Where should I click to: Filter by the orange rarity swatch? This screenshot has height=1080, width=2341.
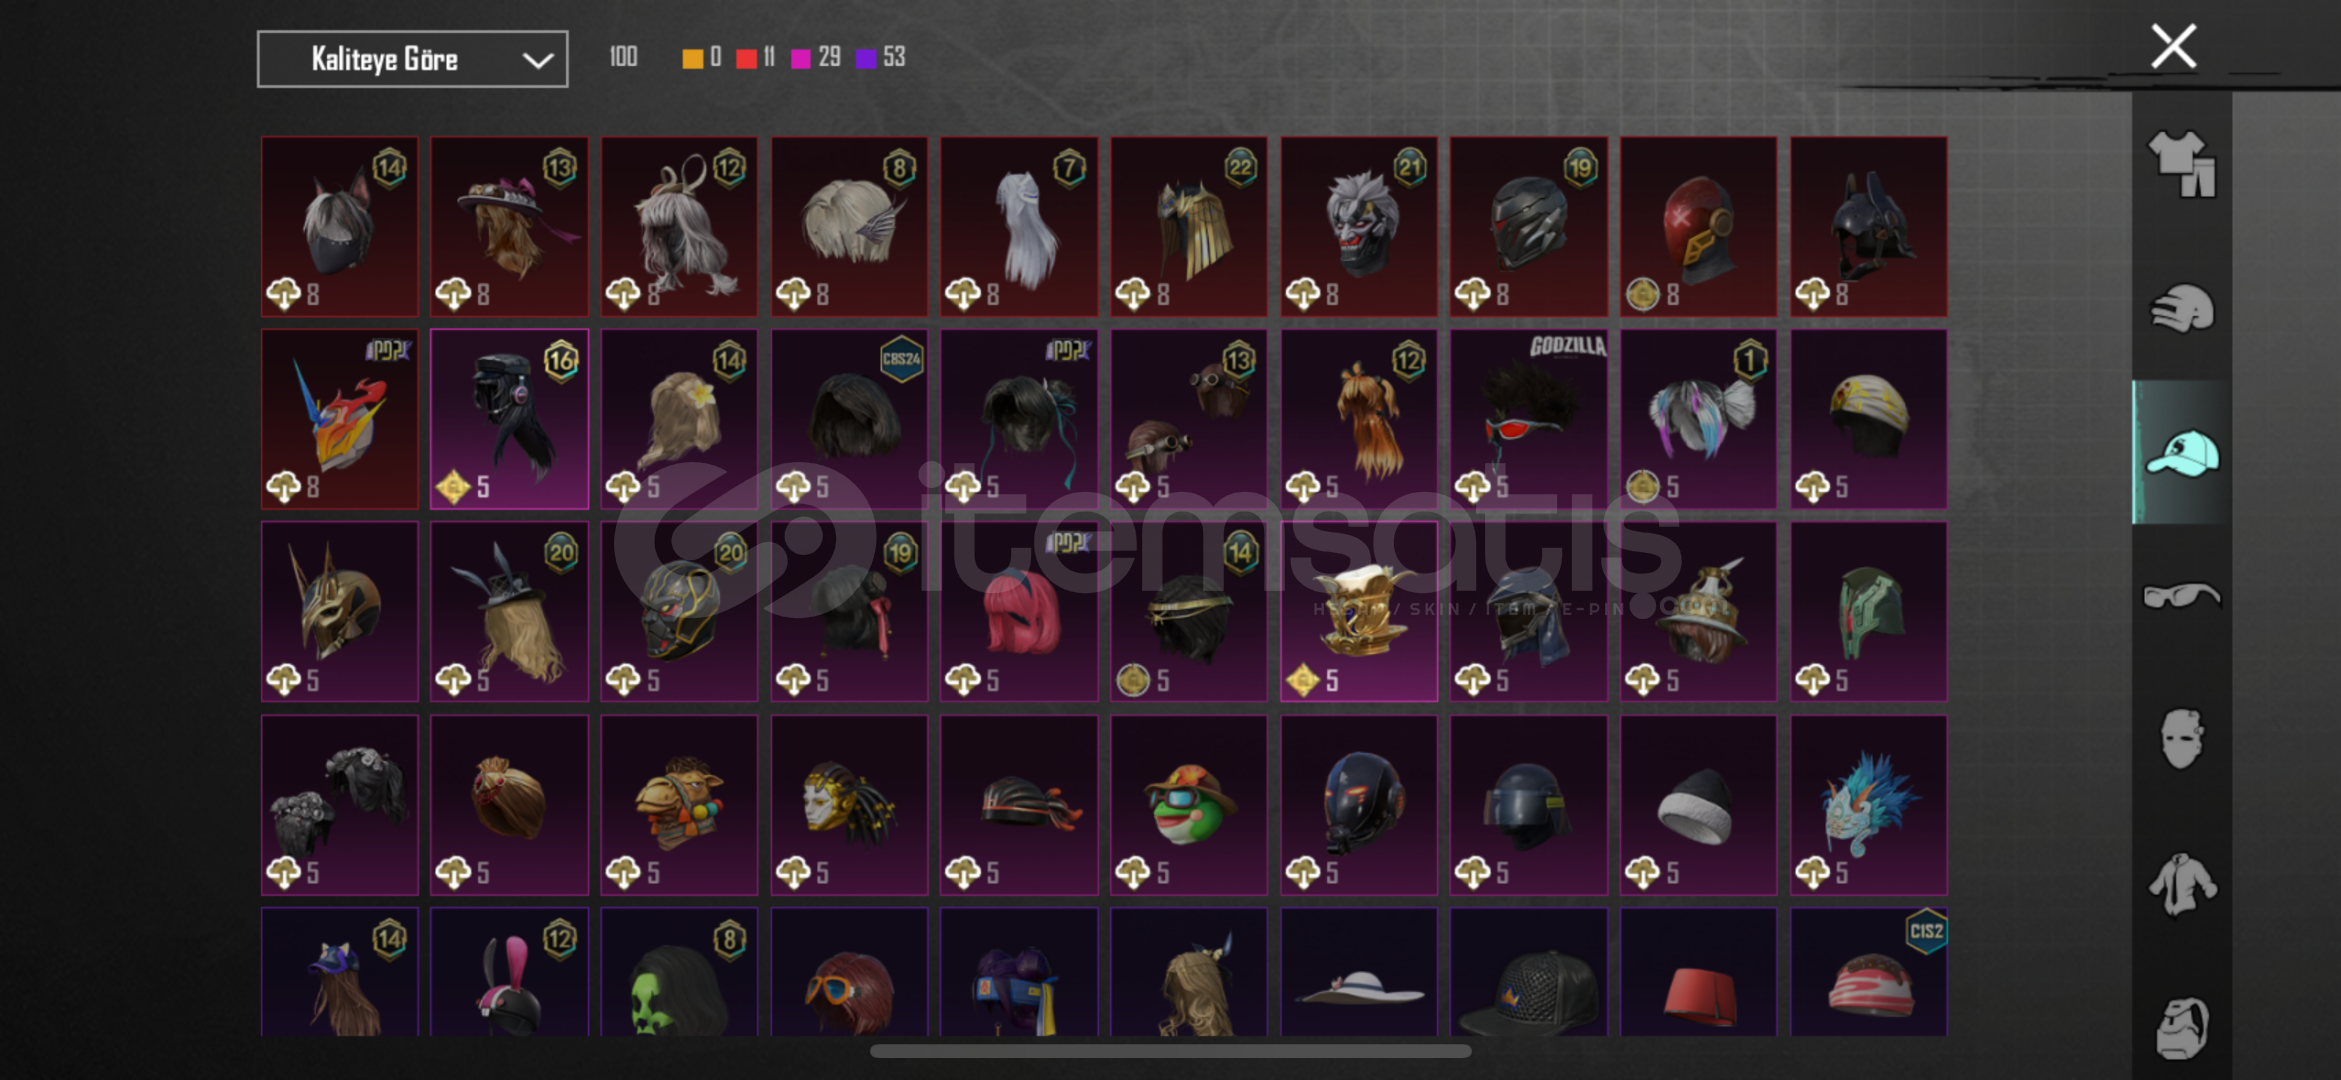pyautogui.click(x=692, y=59)
